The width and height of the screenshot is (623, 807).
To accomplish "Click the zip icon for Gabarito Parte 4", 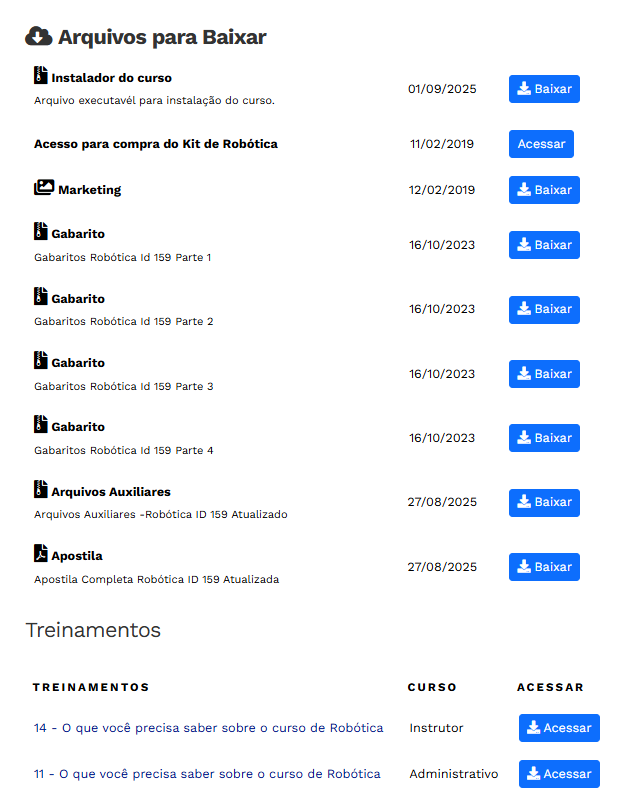I will point(40,424).
